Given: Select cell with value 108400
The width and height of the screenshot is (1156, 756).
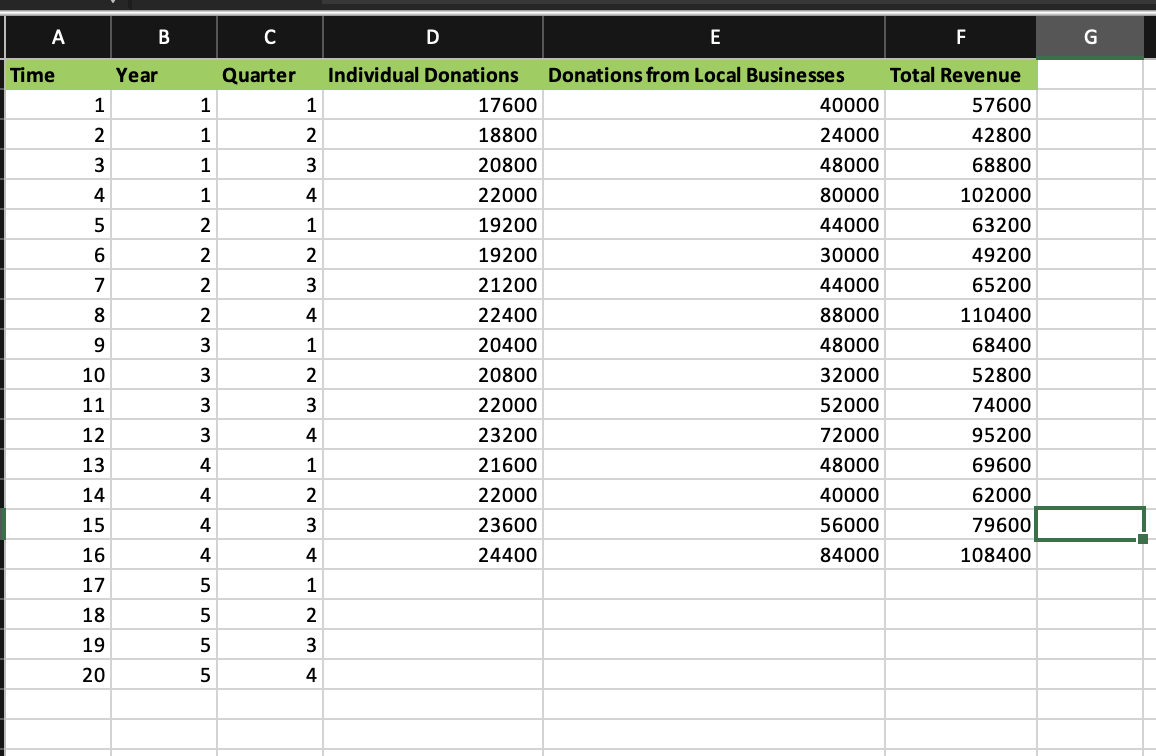Looking at the screenshot, I should (961, 555).
